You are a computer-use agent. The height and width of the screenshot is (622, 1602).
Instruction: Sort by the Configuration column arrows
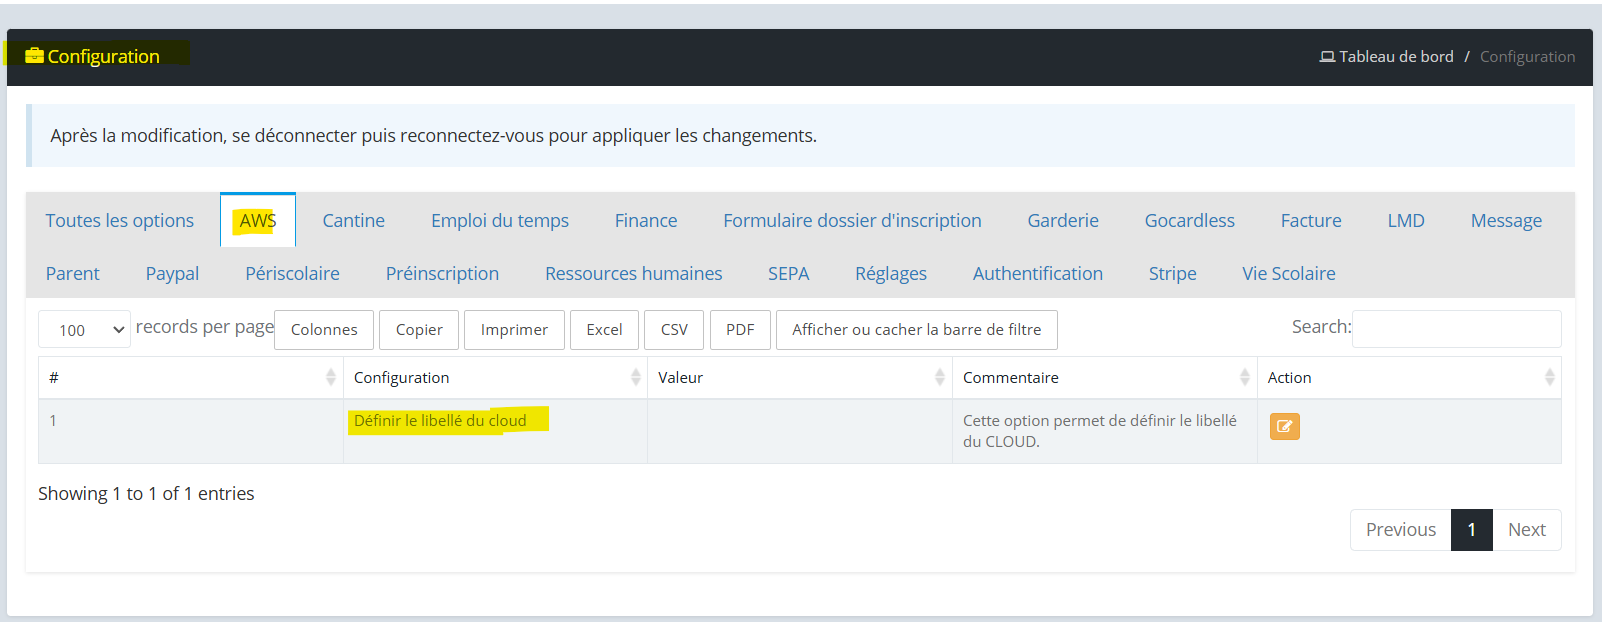(x=636, y=377)
